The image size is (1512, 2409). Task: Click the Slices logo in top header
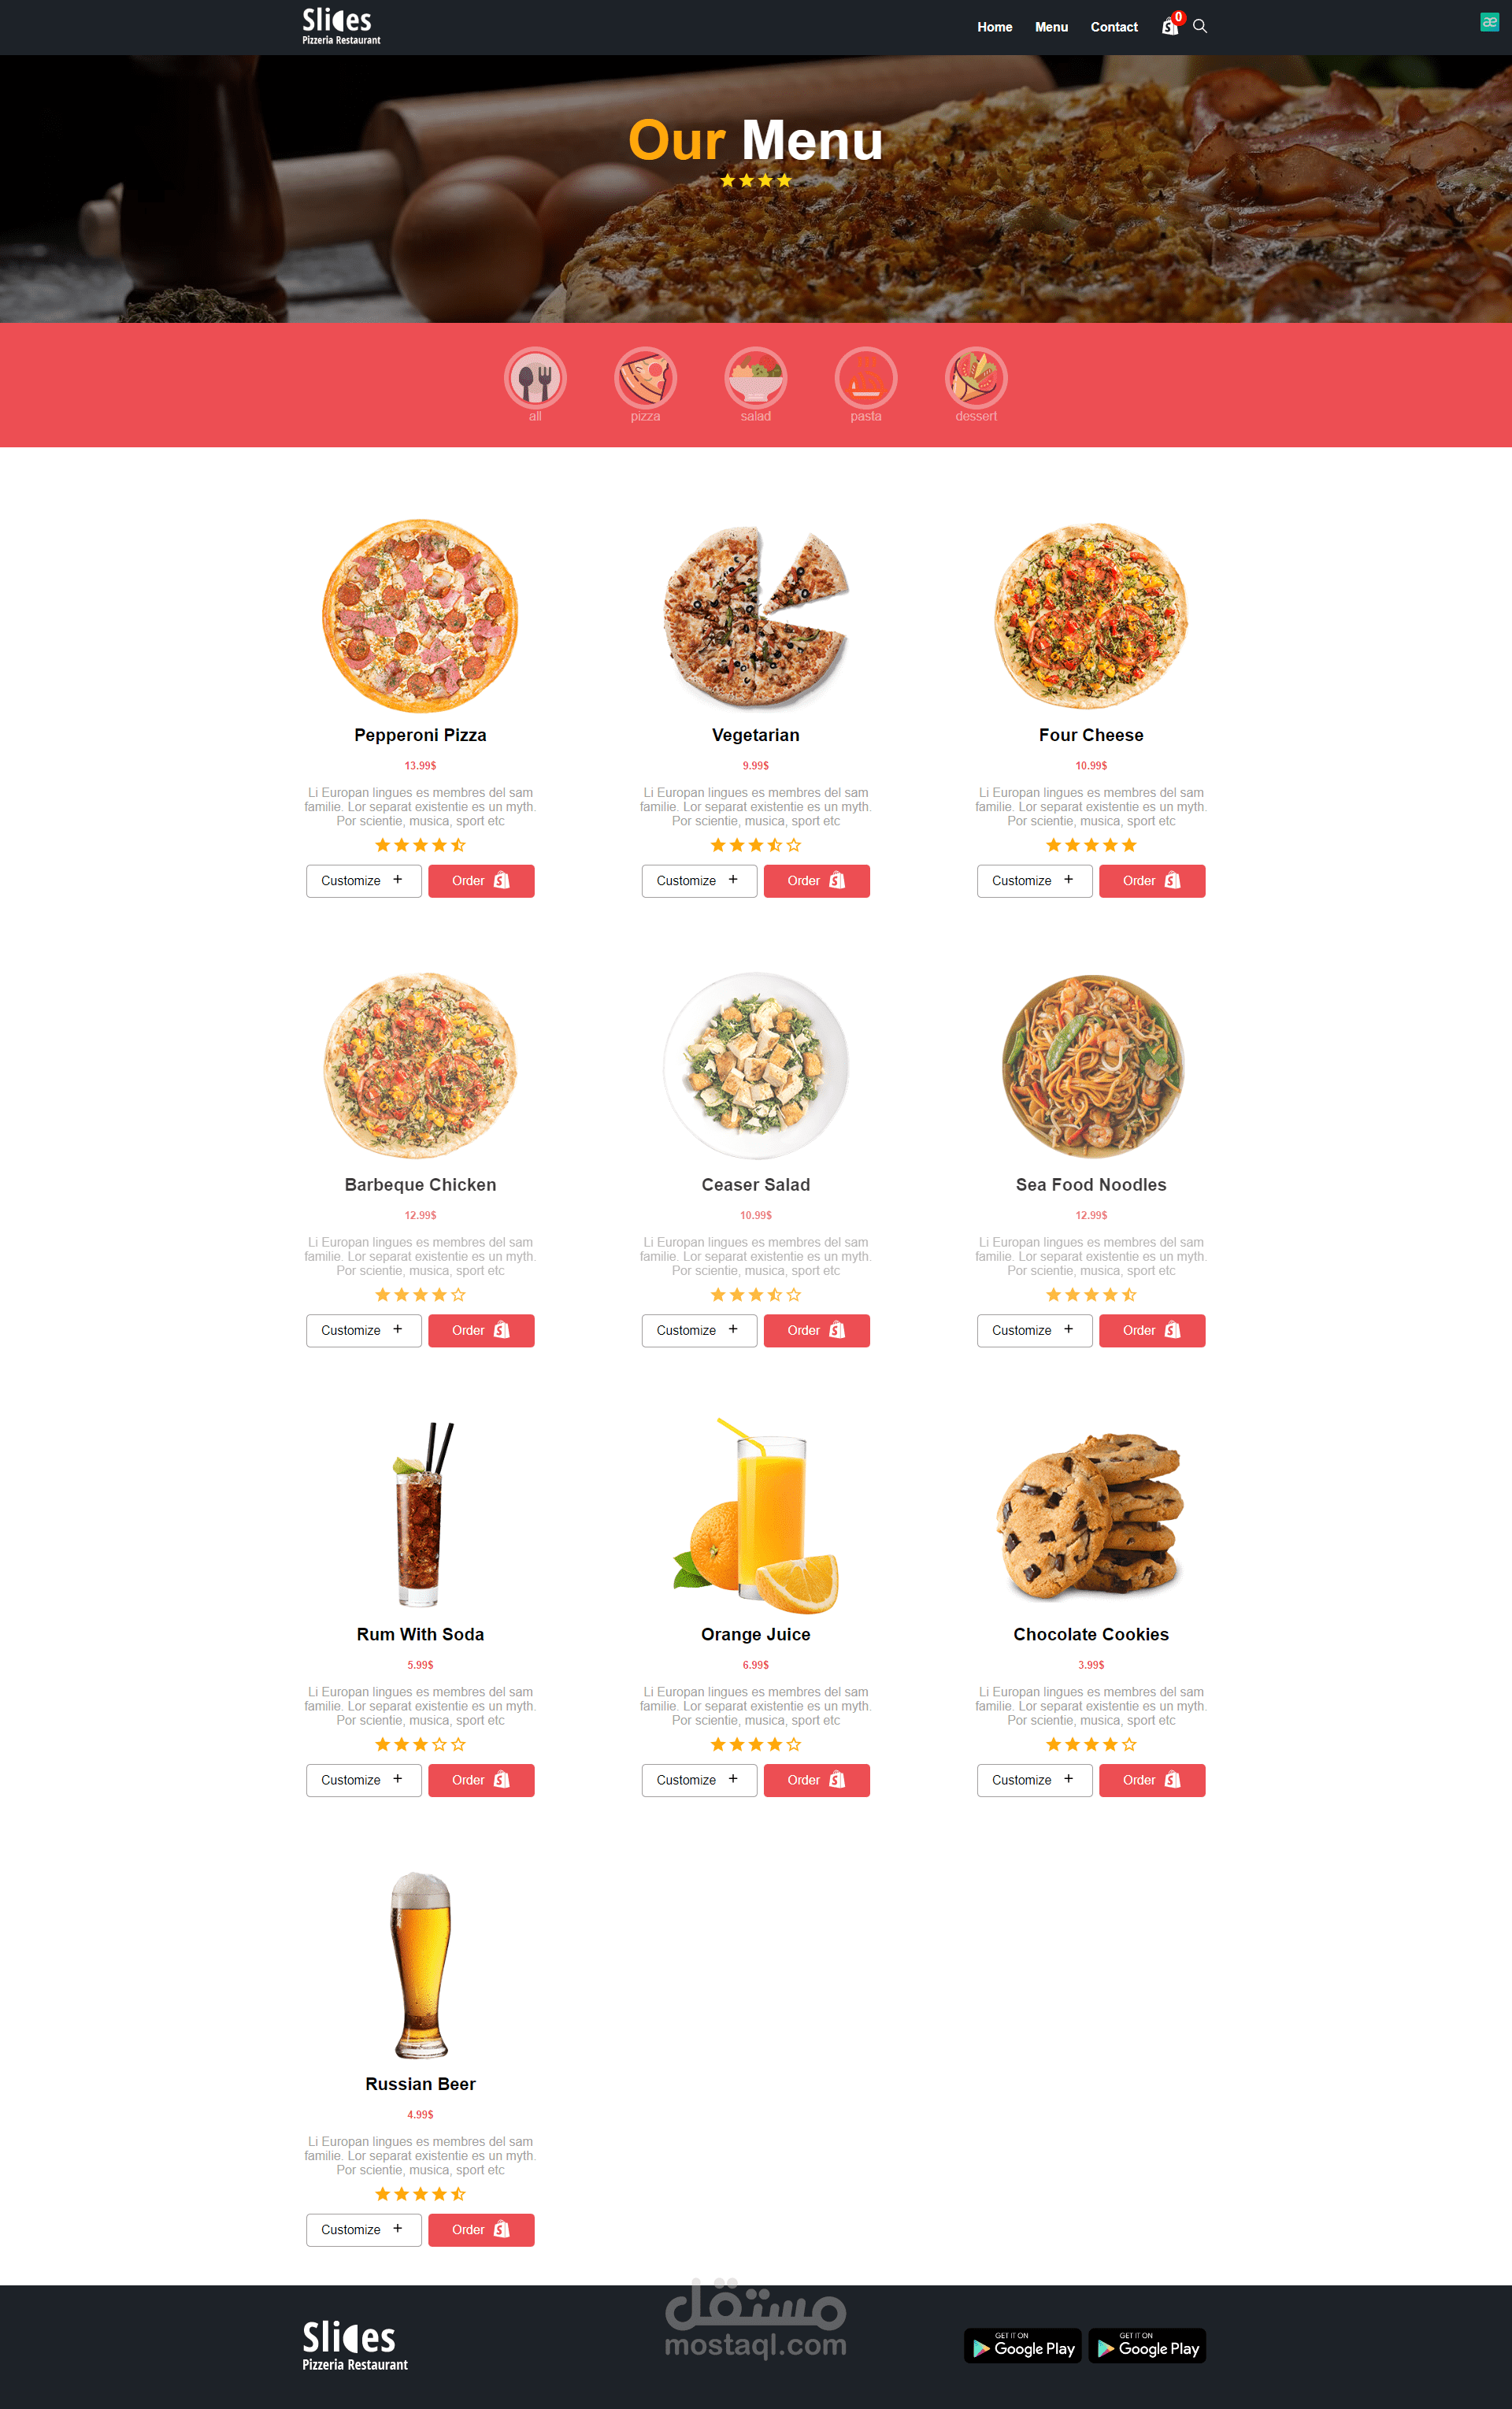tap(341, 26)
